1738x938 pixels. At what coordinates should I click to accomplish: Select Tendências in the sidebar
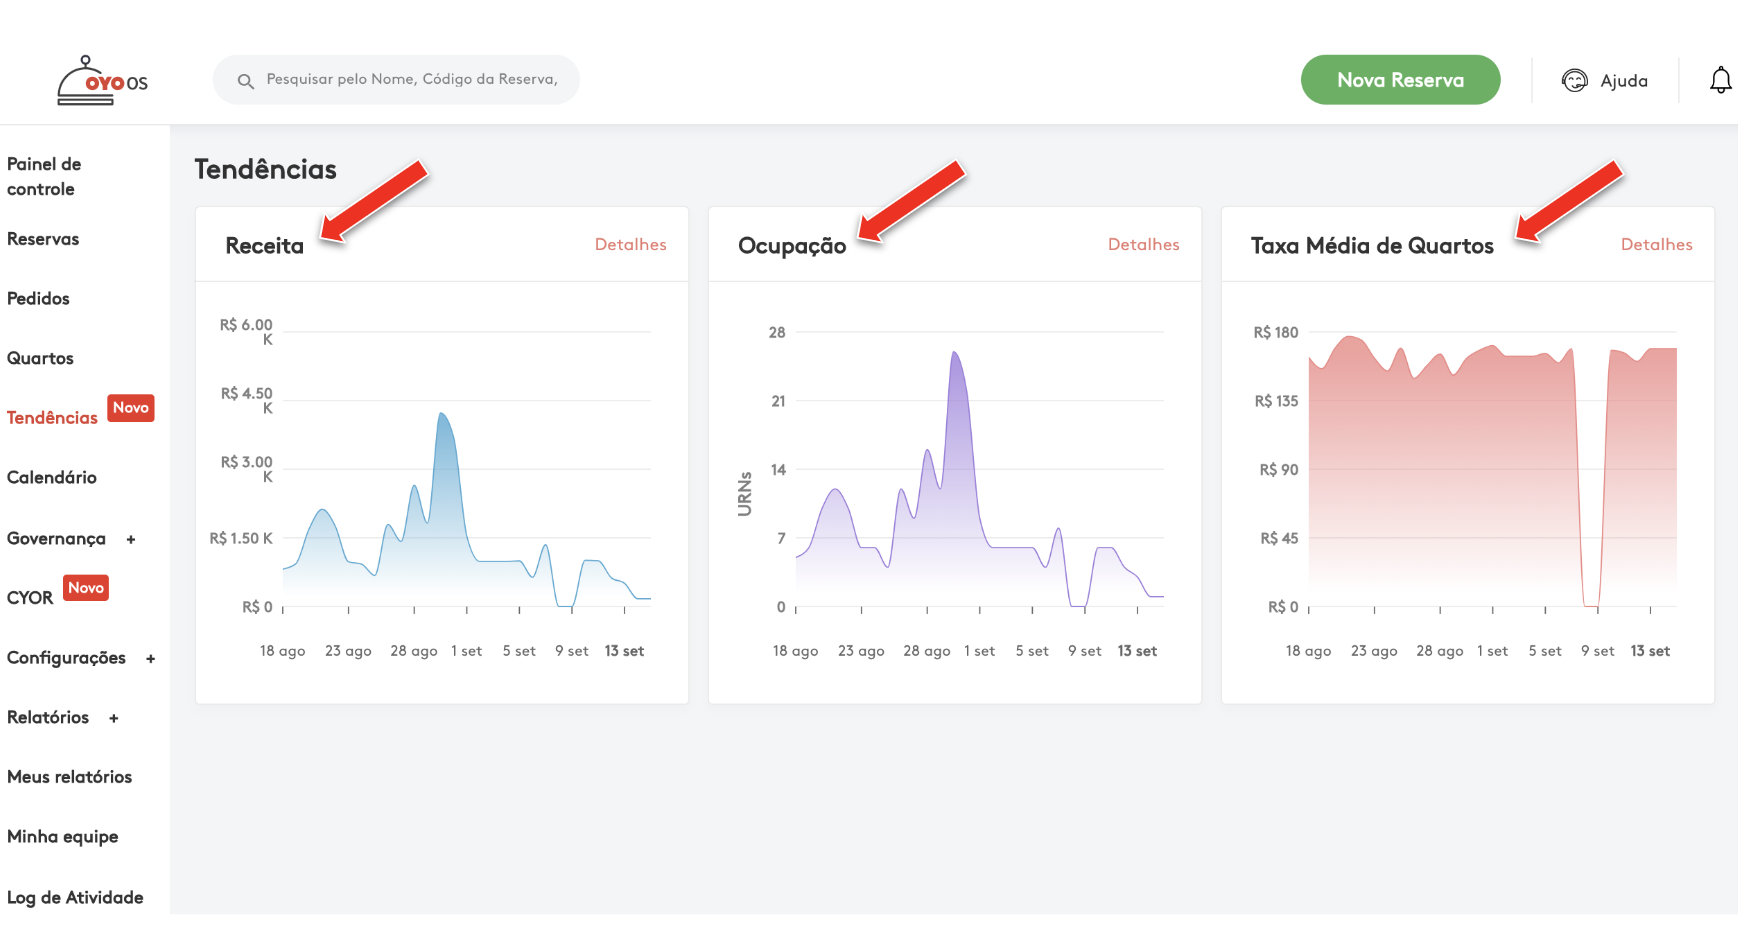coord(52,418)
